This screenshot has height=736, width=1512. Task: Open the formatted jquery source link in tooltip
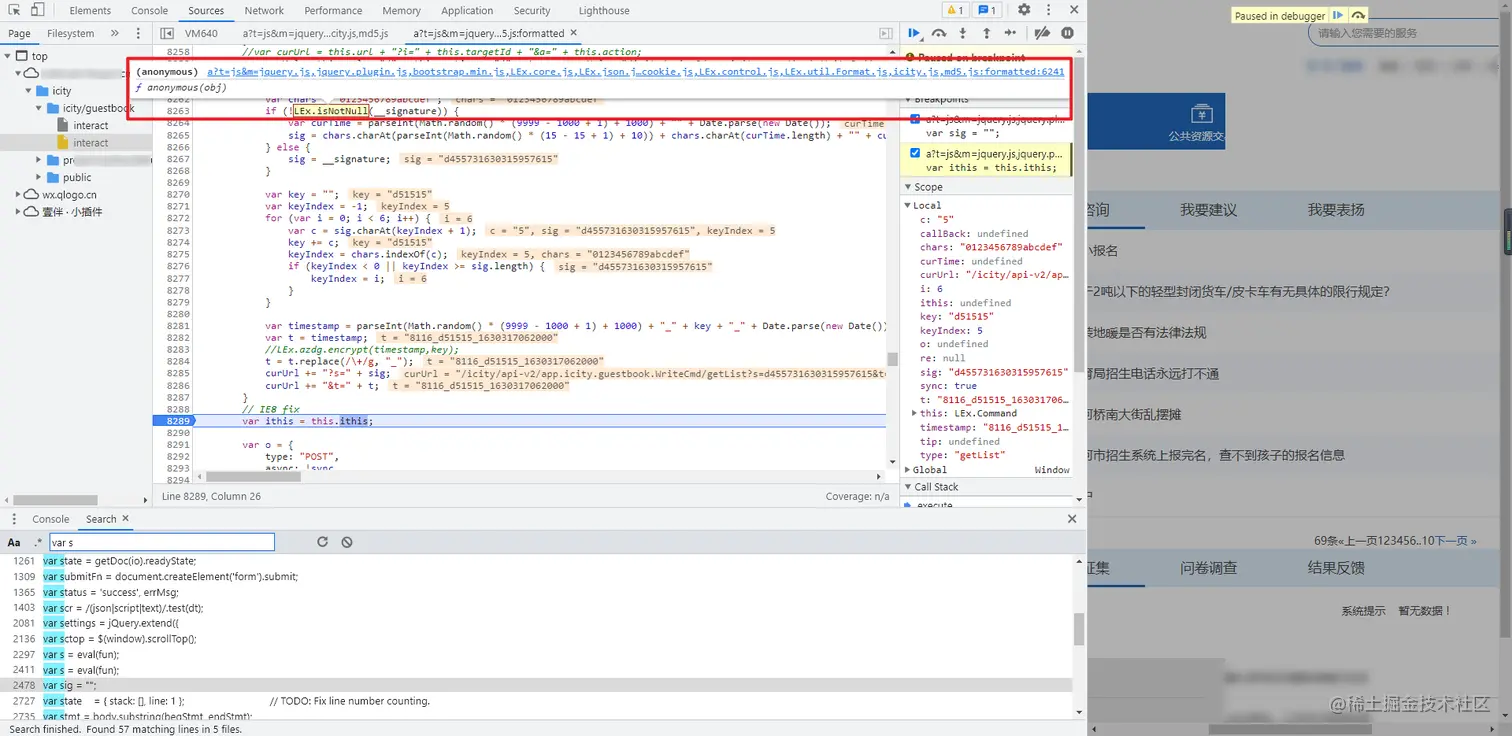(636, 72)
